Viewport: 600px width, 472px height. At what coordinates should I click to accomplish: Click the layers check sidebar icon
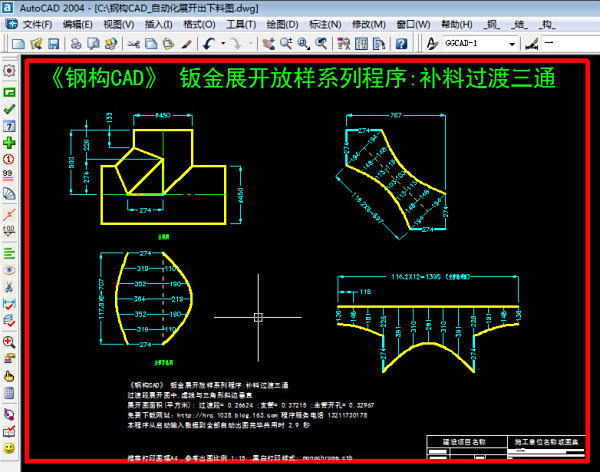[9, 321]
